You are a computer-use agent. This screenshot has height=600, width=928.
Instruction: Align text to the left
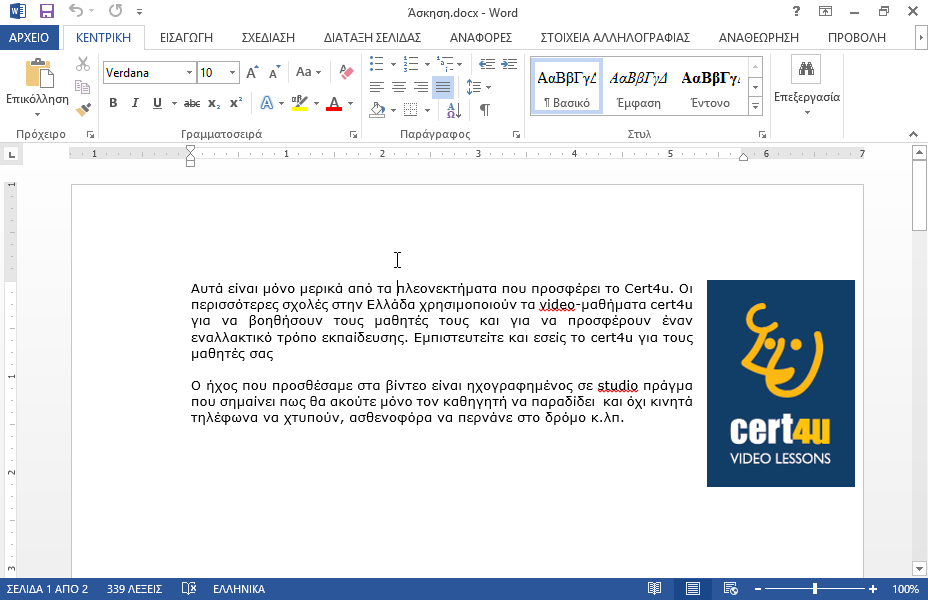point(376,87)
